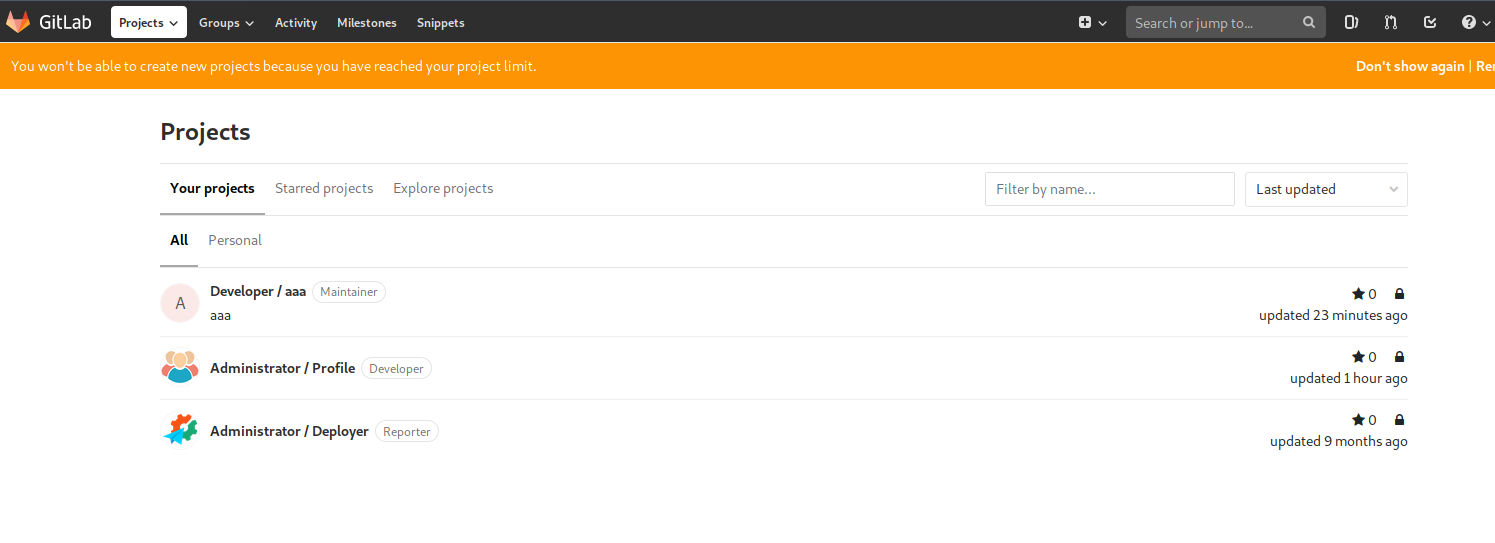The width and height of the screenshot is (1495, 543).
Task: Focus the Filter by name input
Action: (1109, 189)
